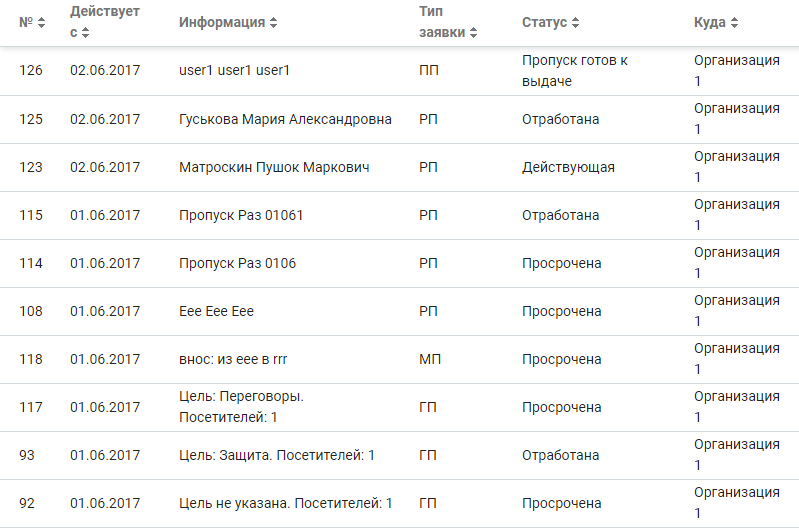Open request внос: из еее в rrr
The height and width of the screenshot is (528, 799).
click(x=400, y=359)
